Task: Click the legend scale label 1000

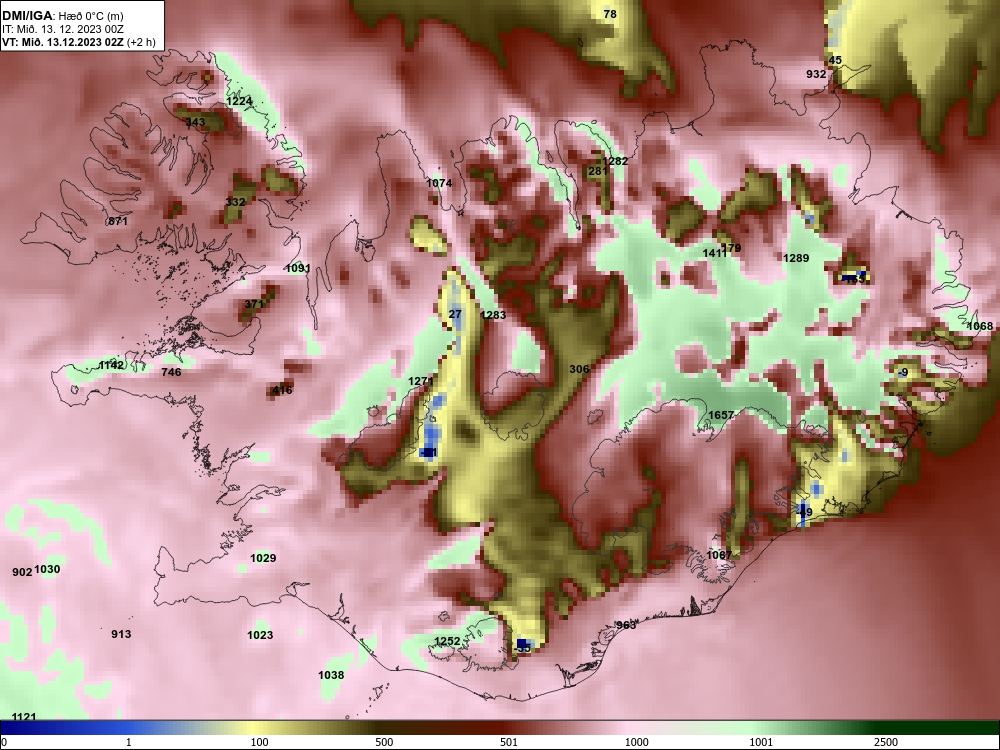Action: (636, 742)
